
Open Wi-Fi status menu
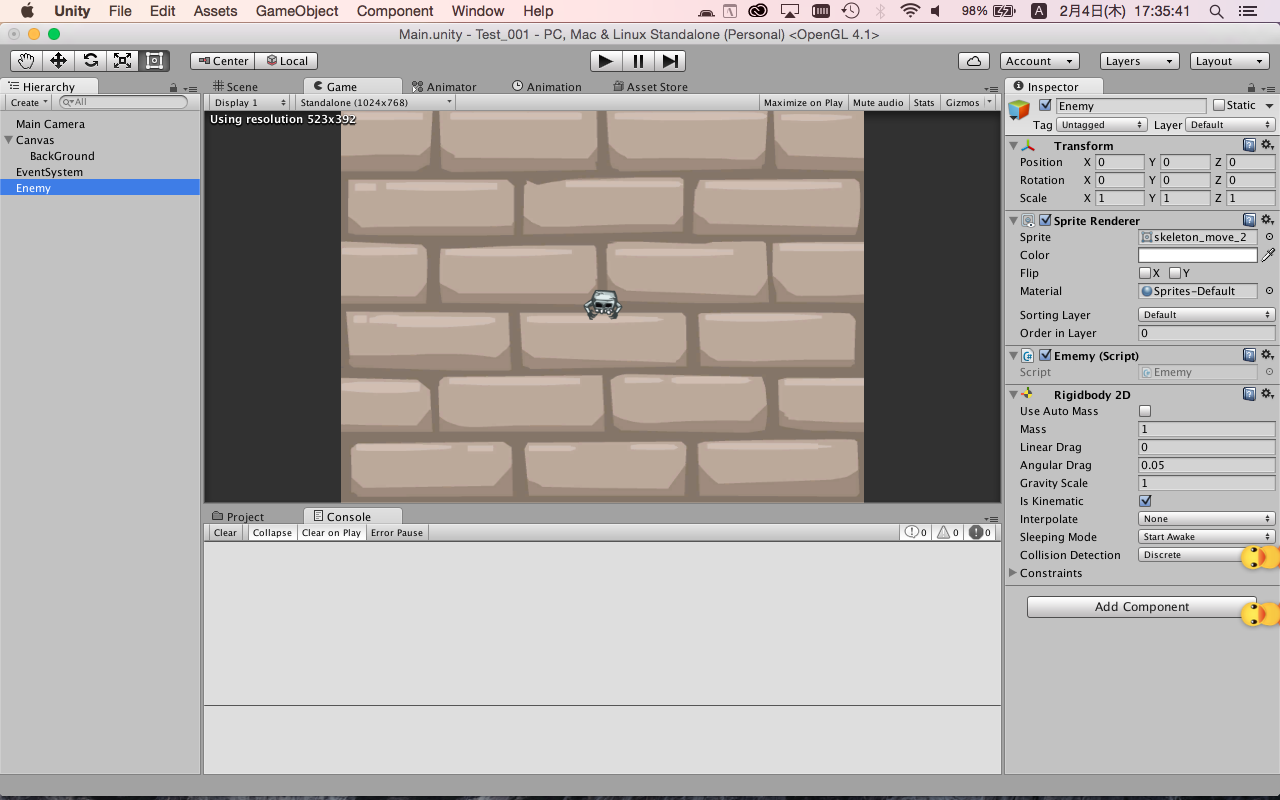point(909,11)
